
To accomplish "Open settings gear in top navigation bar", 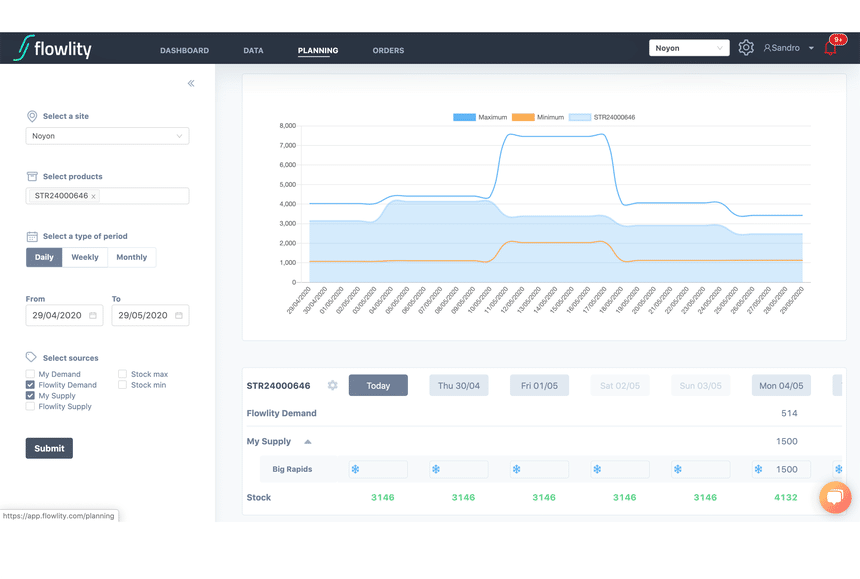I will pos(746,48).
